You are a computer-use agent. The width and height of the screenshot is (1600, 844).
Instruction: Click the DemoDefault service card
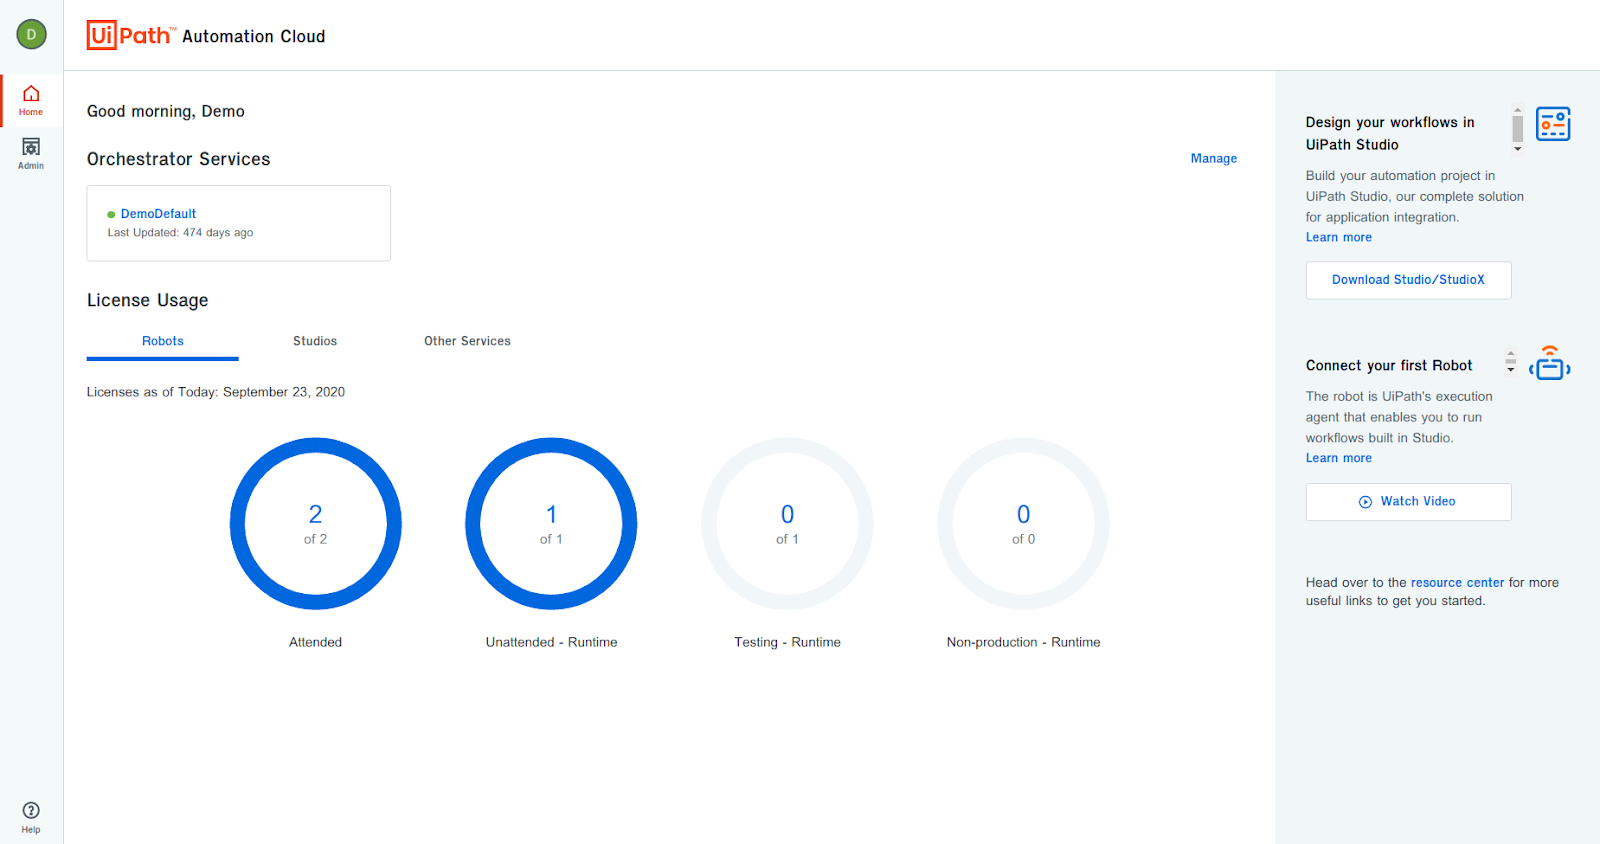238,223
